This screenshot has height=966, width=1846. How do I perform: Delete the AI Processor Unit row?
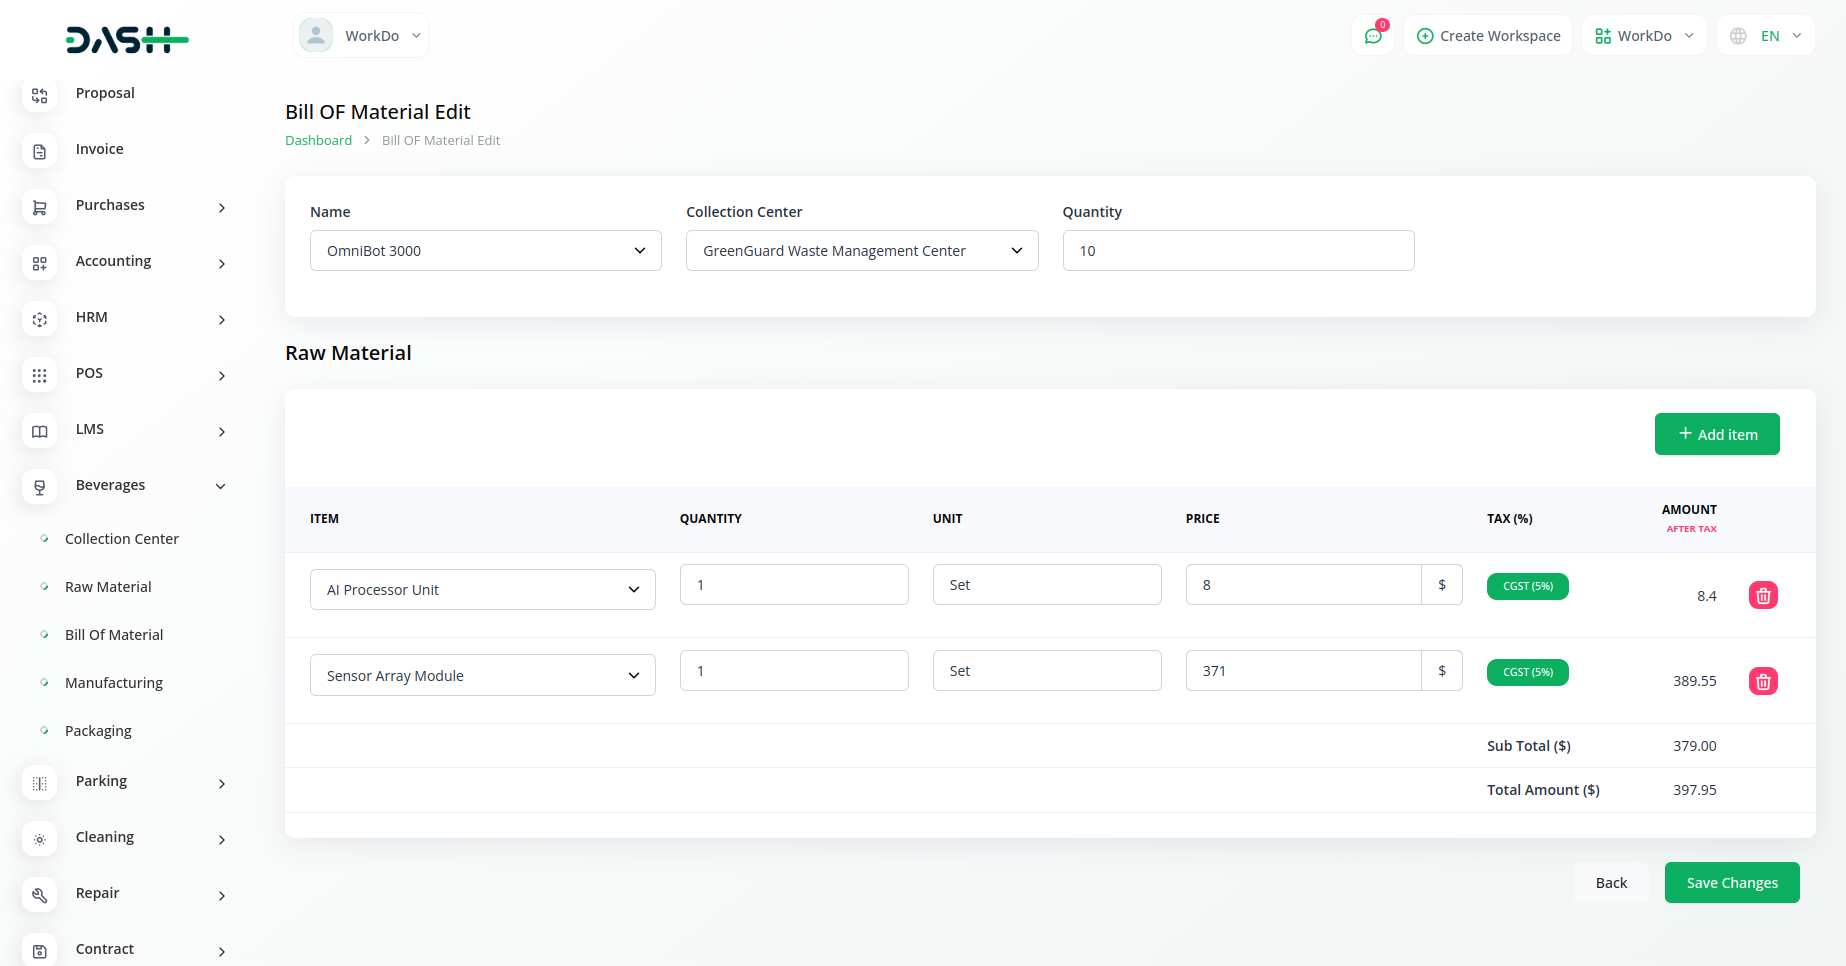click(x=1763, y=596)
